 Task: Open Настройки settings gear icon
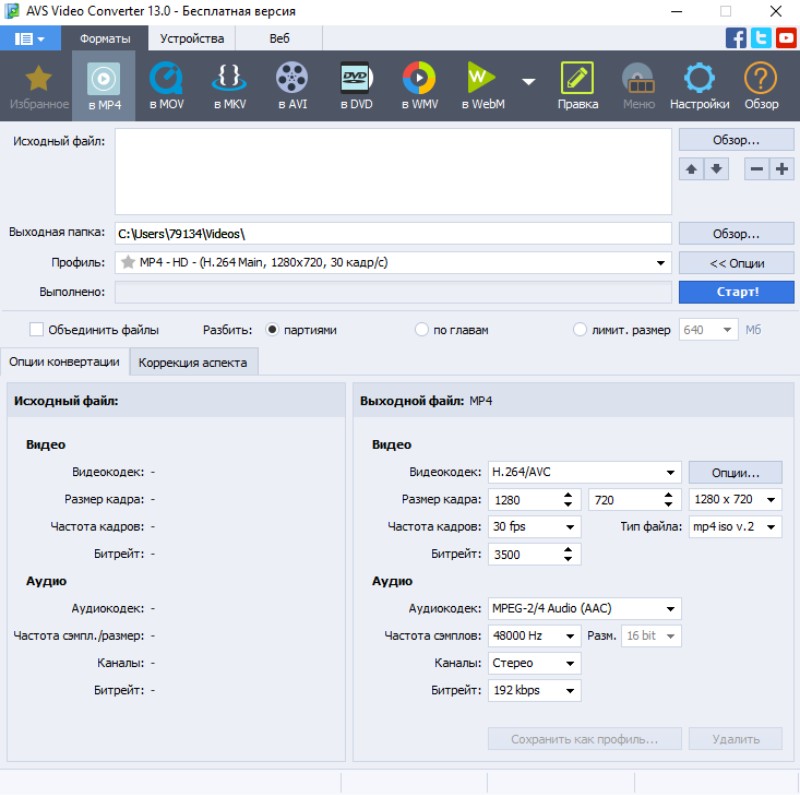[699, 78]
